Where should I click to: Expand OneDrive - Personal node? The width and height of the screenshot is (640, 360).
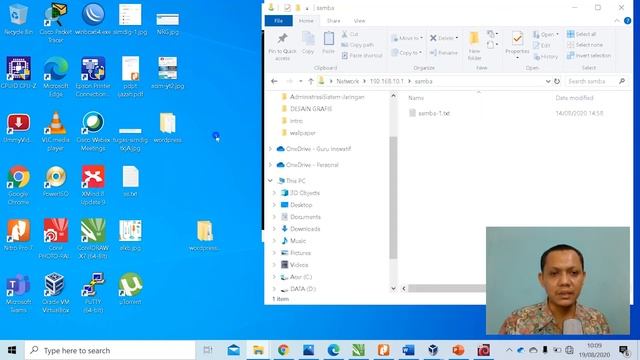pos(270,165)
